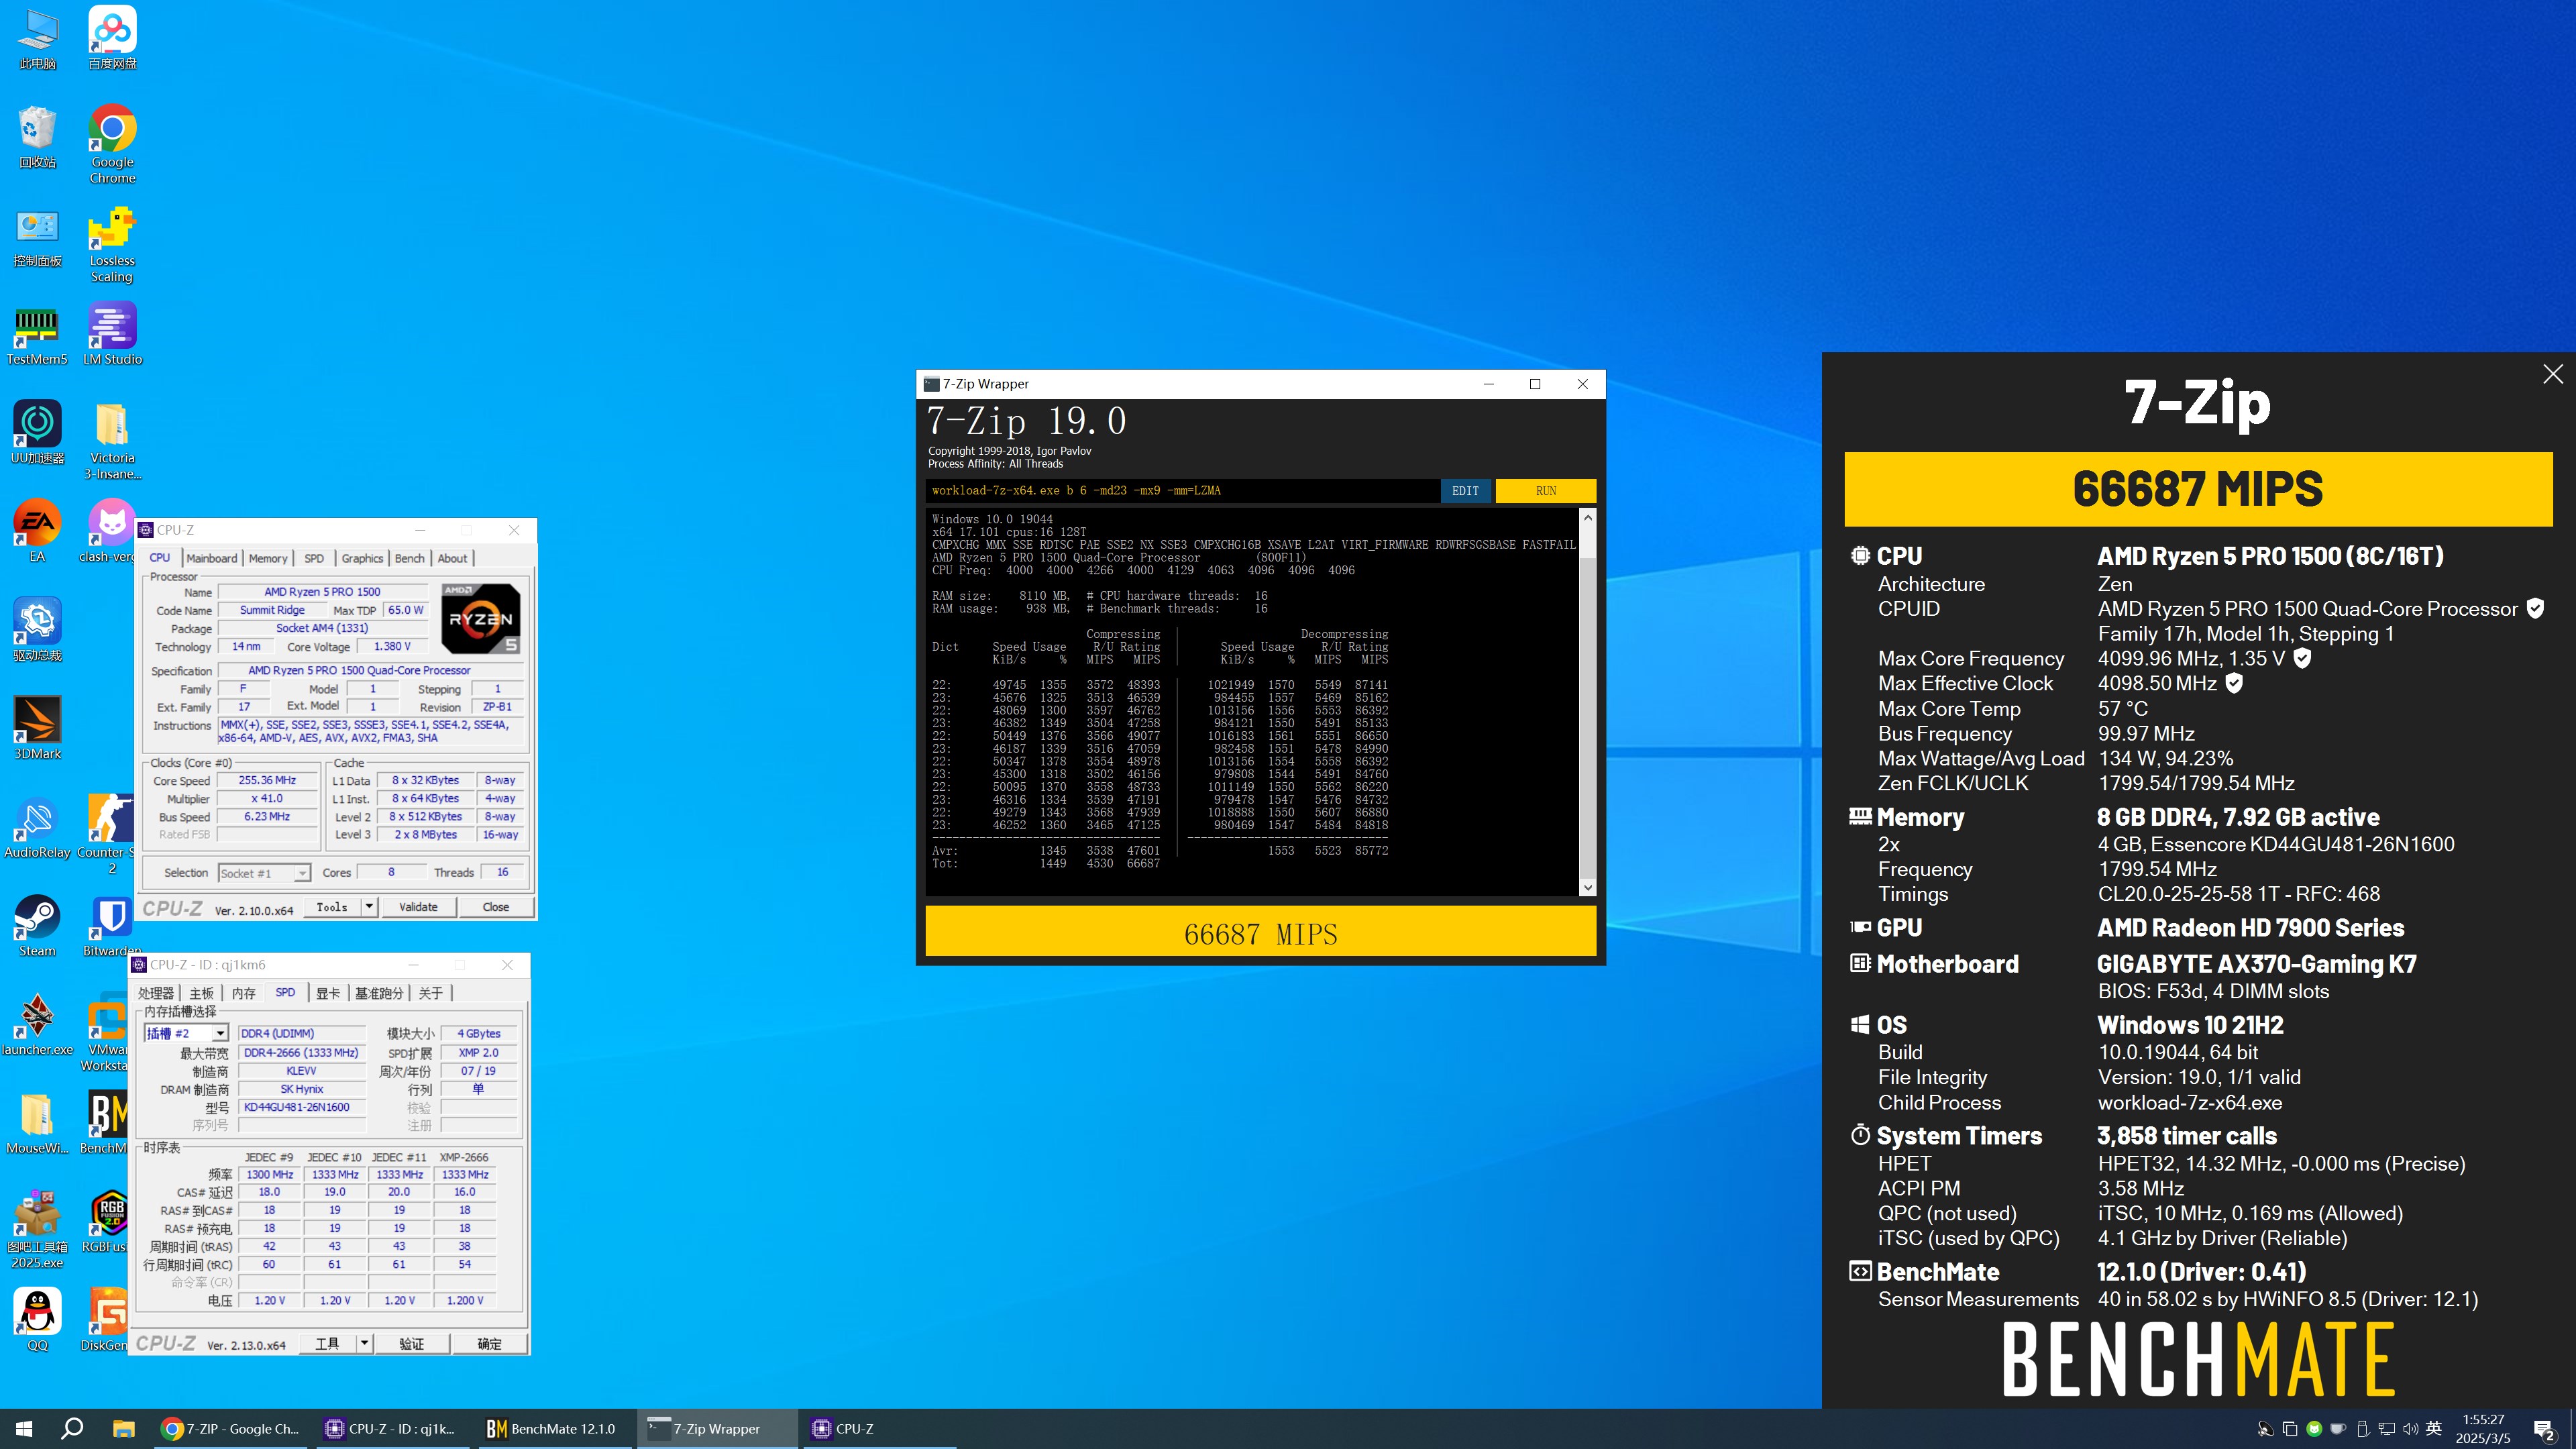Launch the EA app desktop icon
The image size is (2576, 1449).
point(37,531)
